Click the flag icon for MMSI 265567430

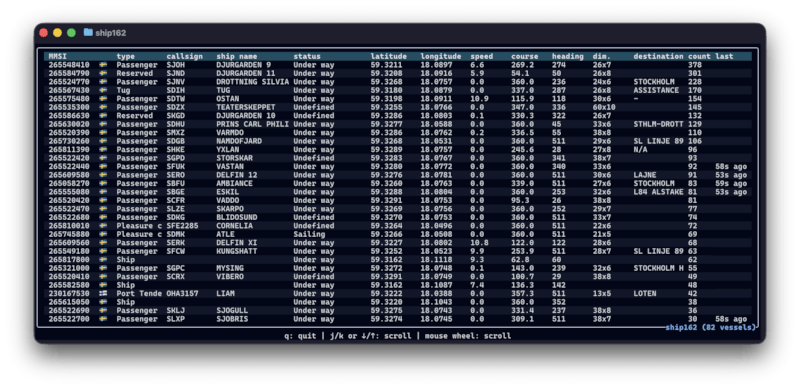pyautogui.click(x=103, y=90)
